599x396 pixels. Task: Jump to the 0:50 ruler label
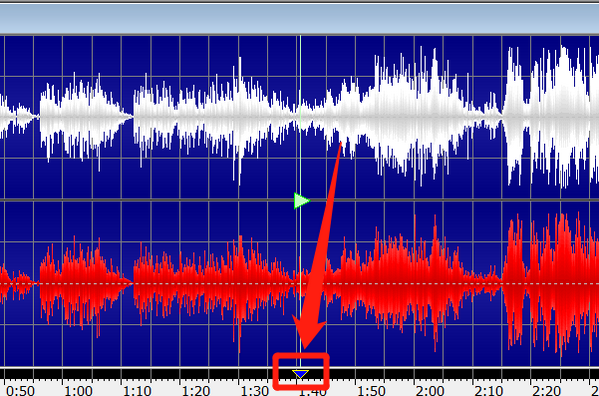[x=20, y=391]
